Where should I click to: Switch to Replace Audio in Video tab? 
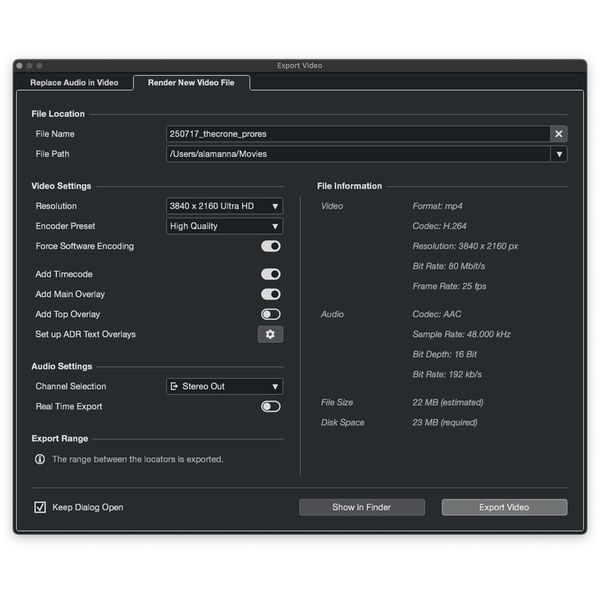(72, 82)
